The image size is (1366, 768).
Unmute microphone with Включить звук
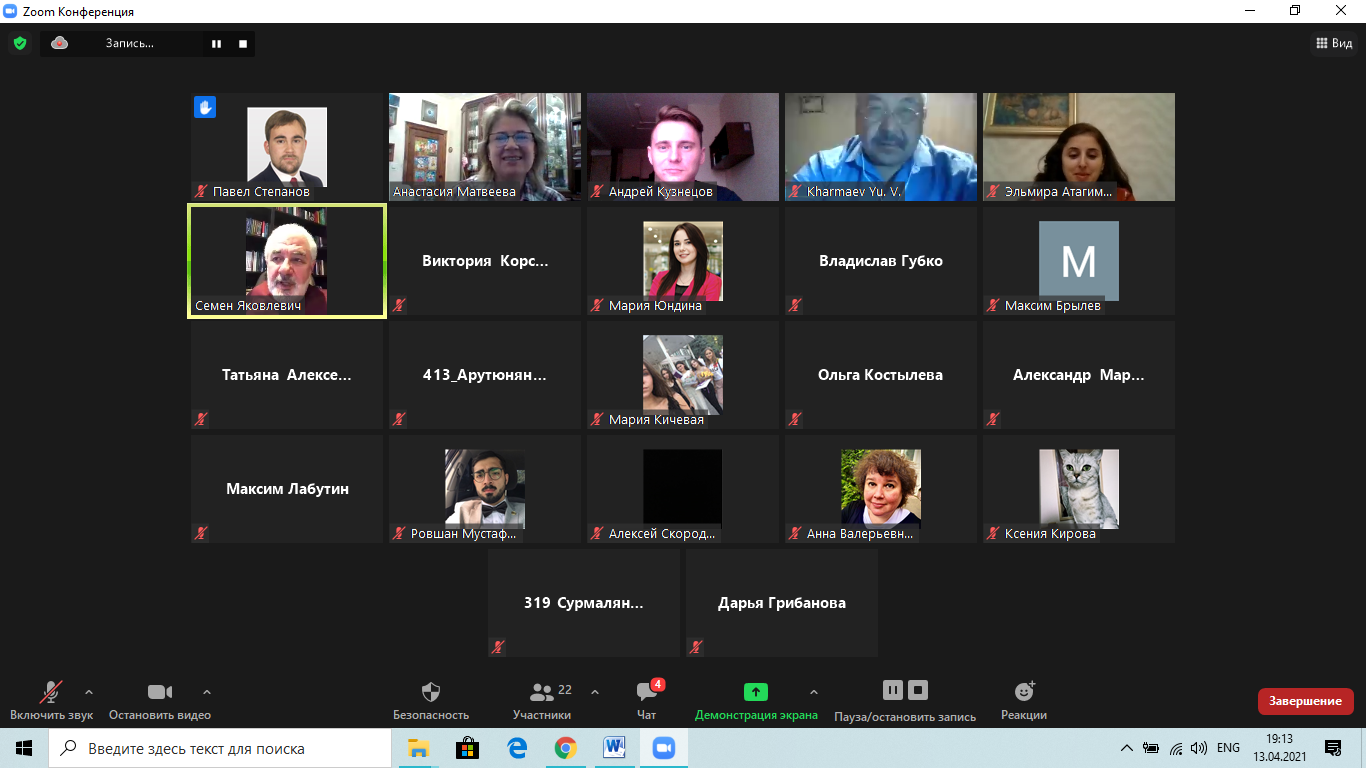[51, 701]
